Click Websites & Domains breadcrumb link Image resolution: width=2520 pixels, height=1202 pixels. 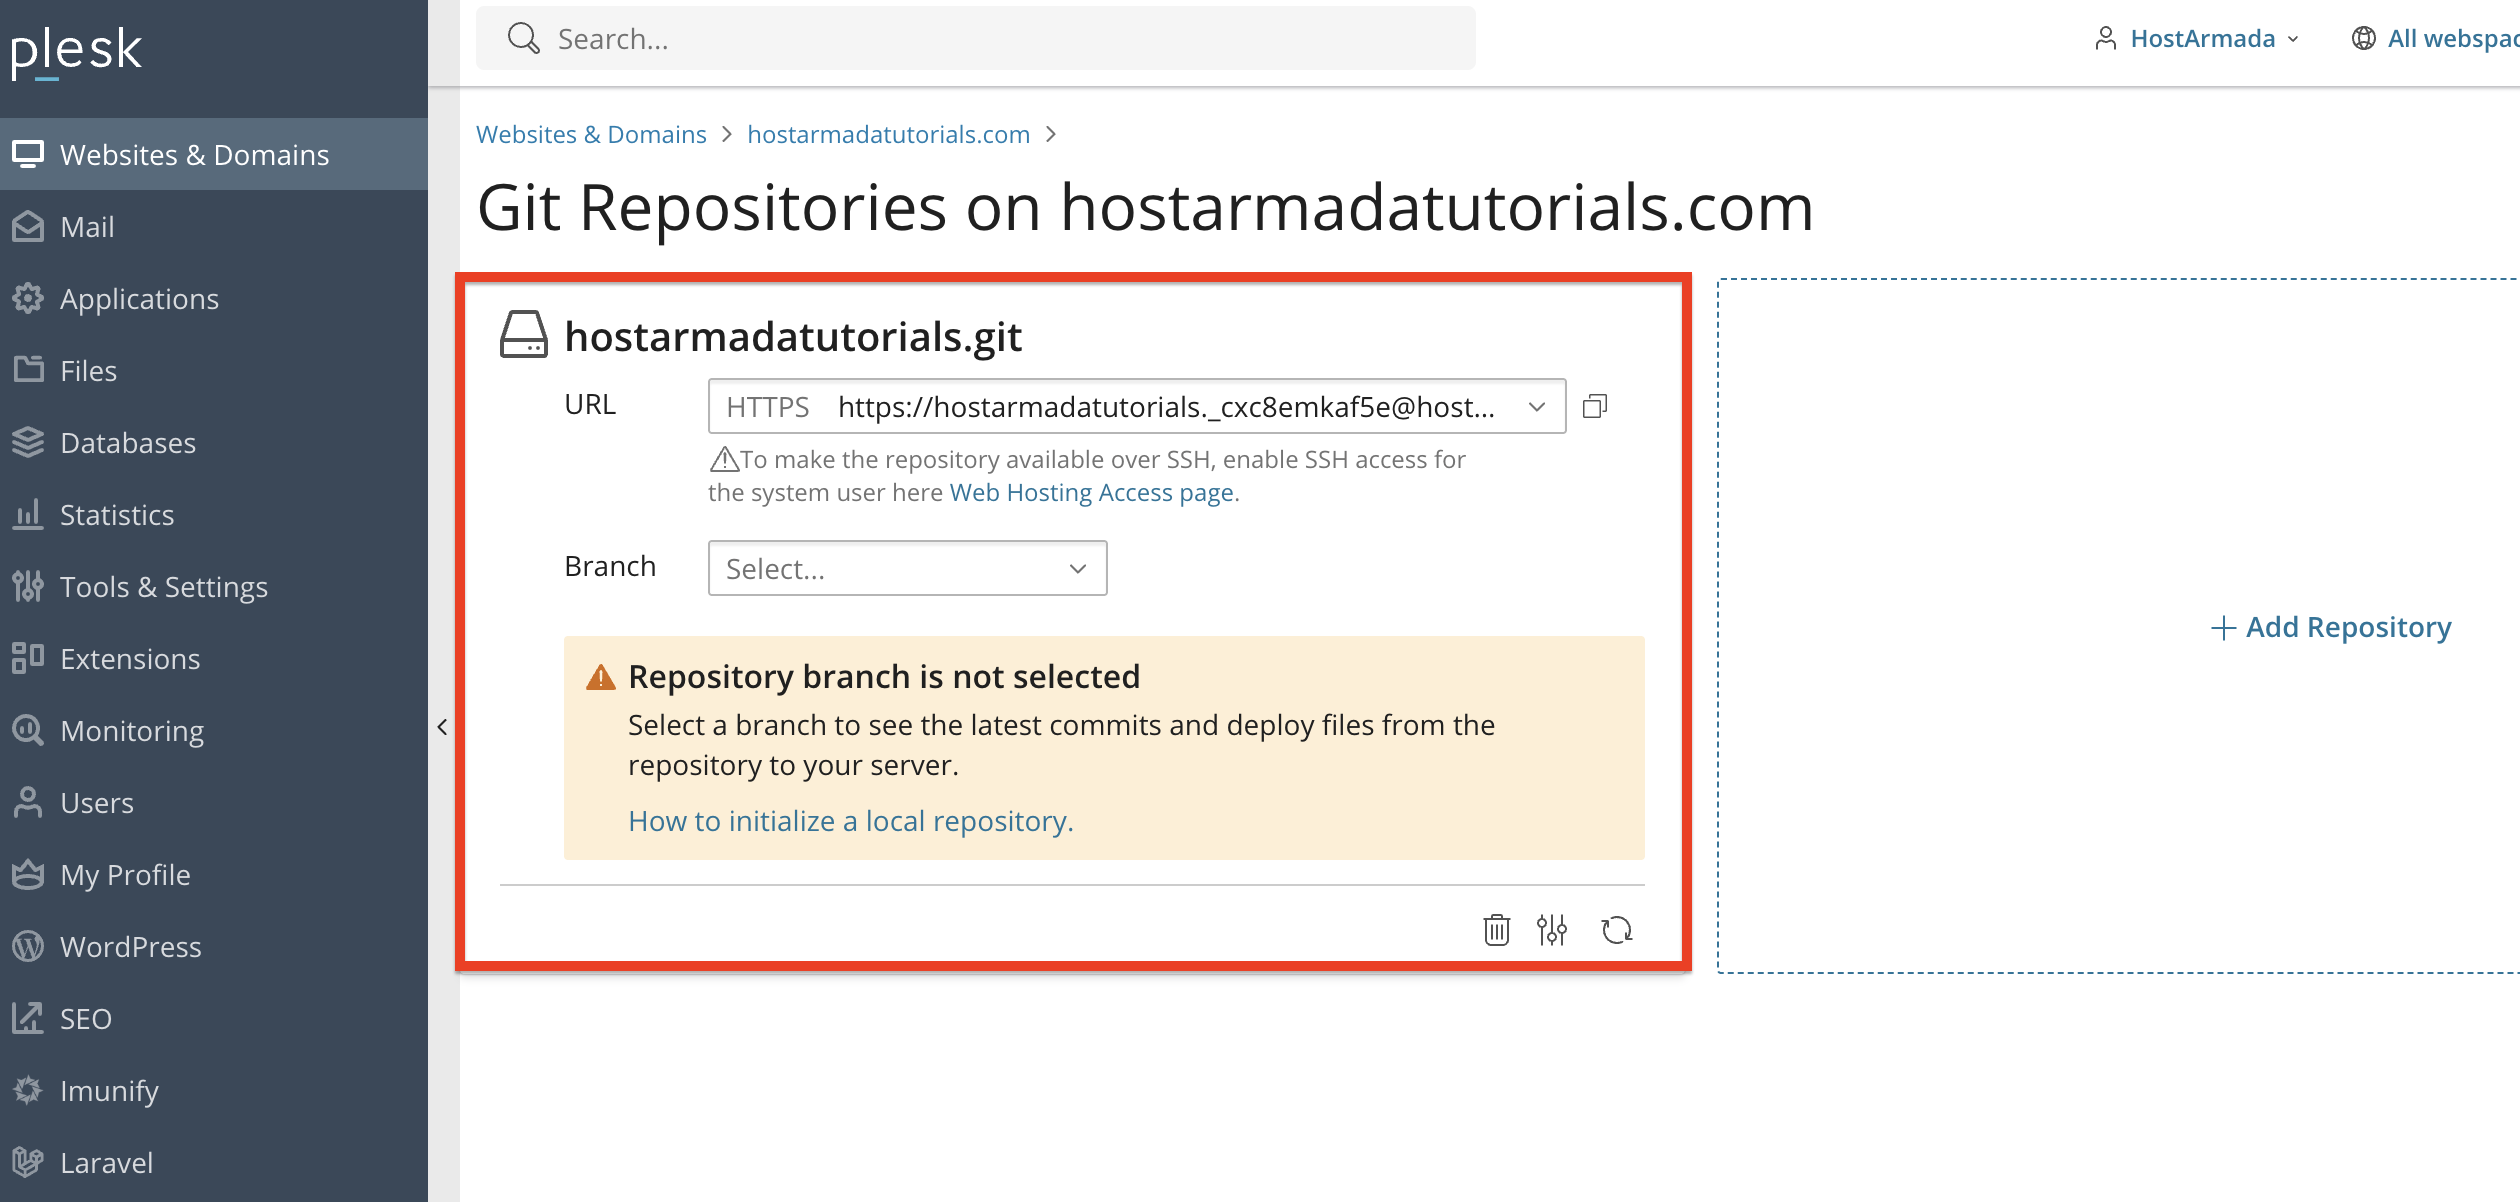pyautogui.click(x=591, y=134)
